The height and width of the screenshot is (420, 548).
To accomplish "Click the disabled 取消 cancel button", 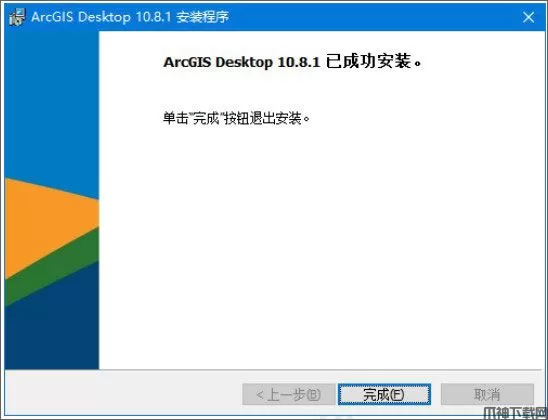I will [x=487, y=394].
